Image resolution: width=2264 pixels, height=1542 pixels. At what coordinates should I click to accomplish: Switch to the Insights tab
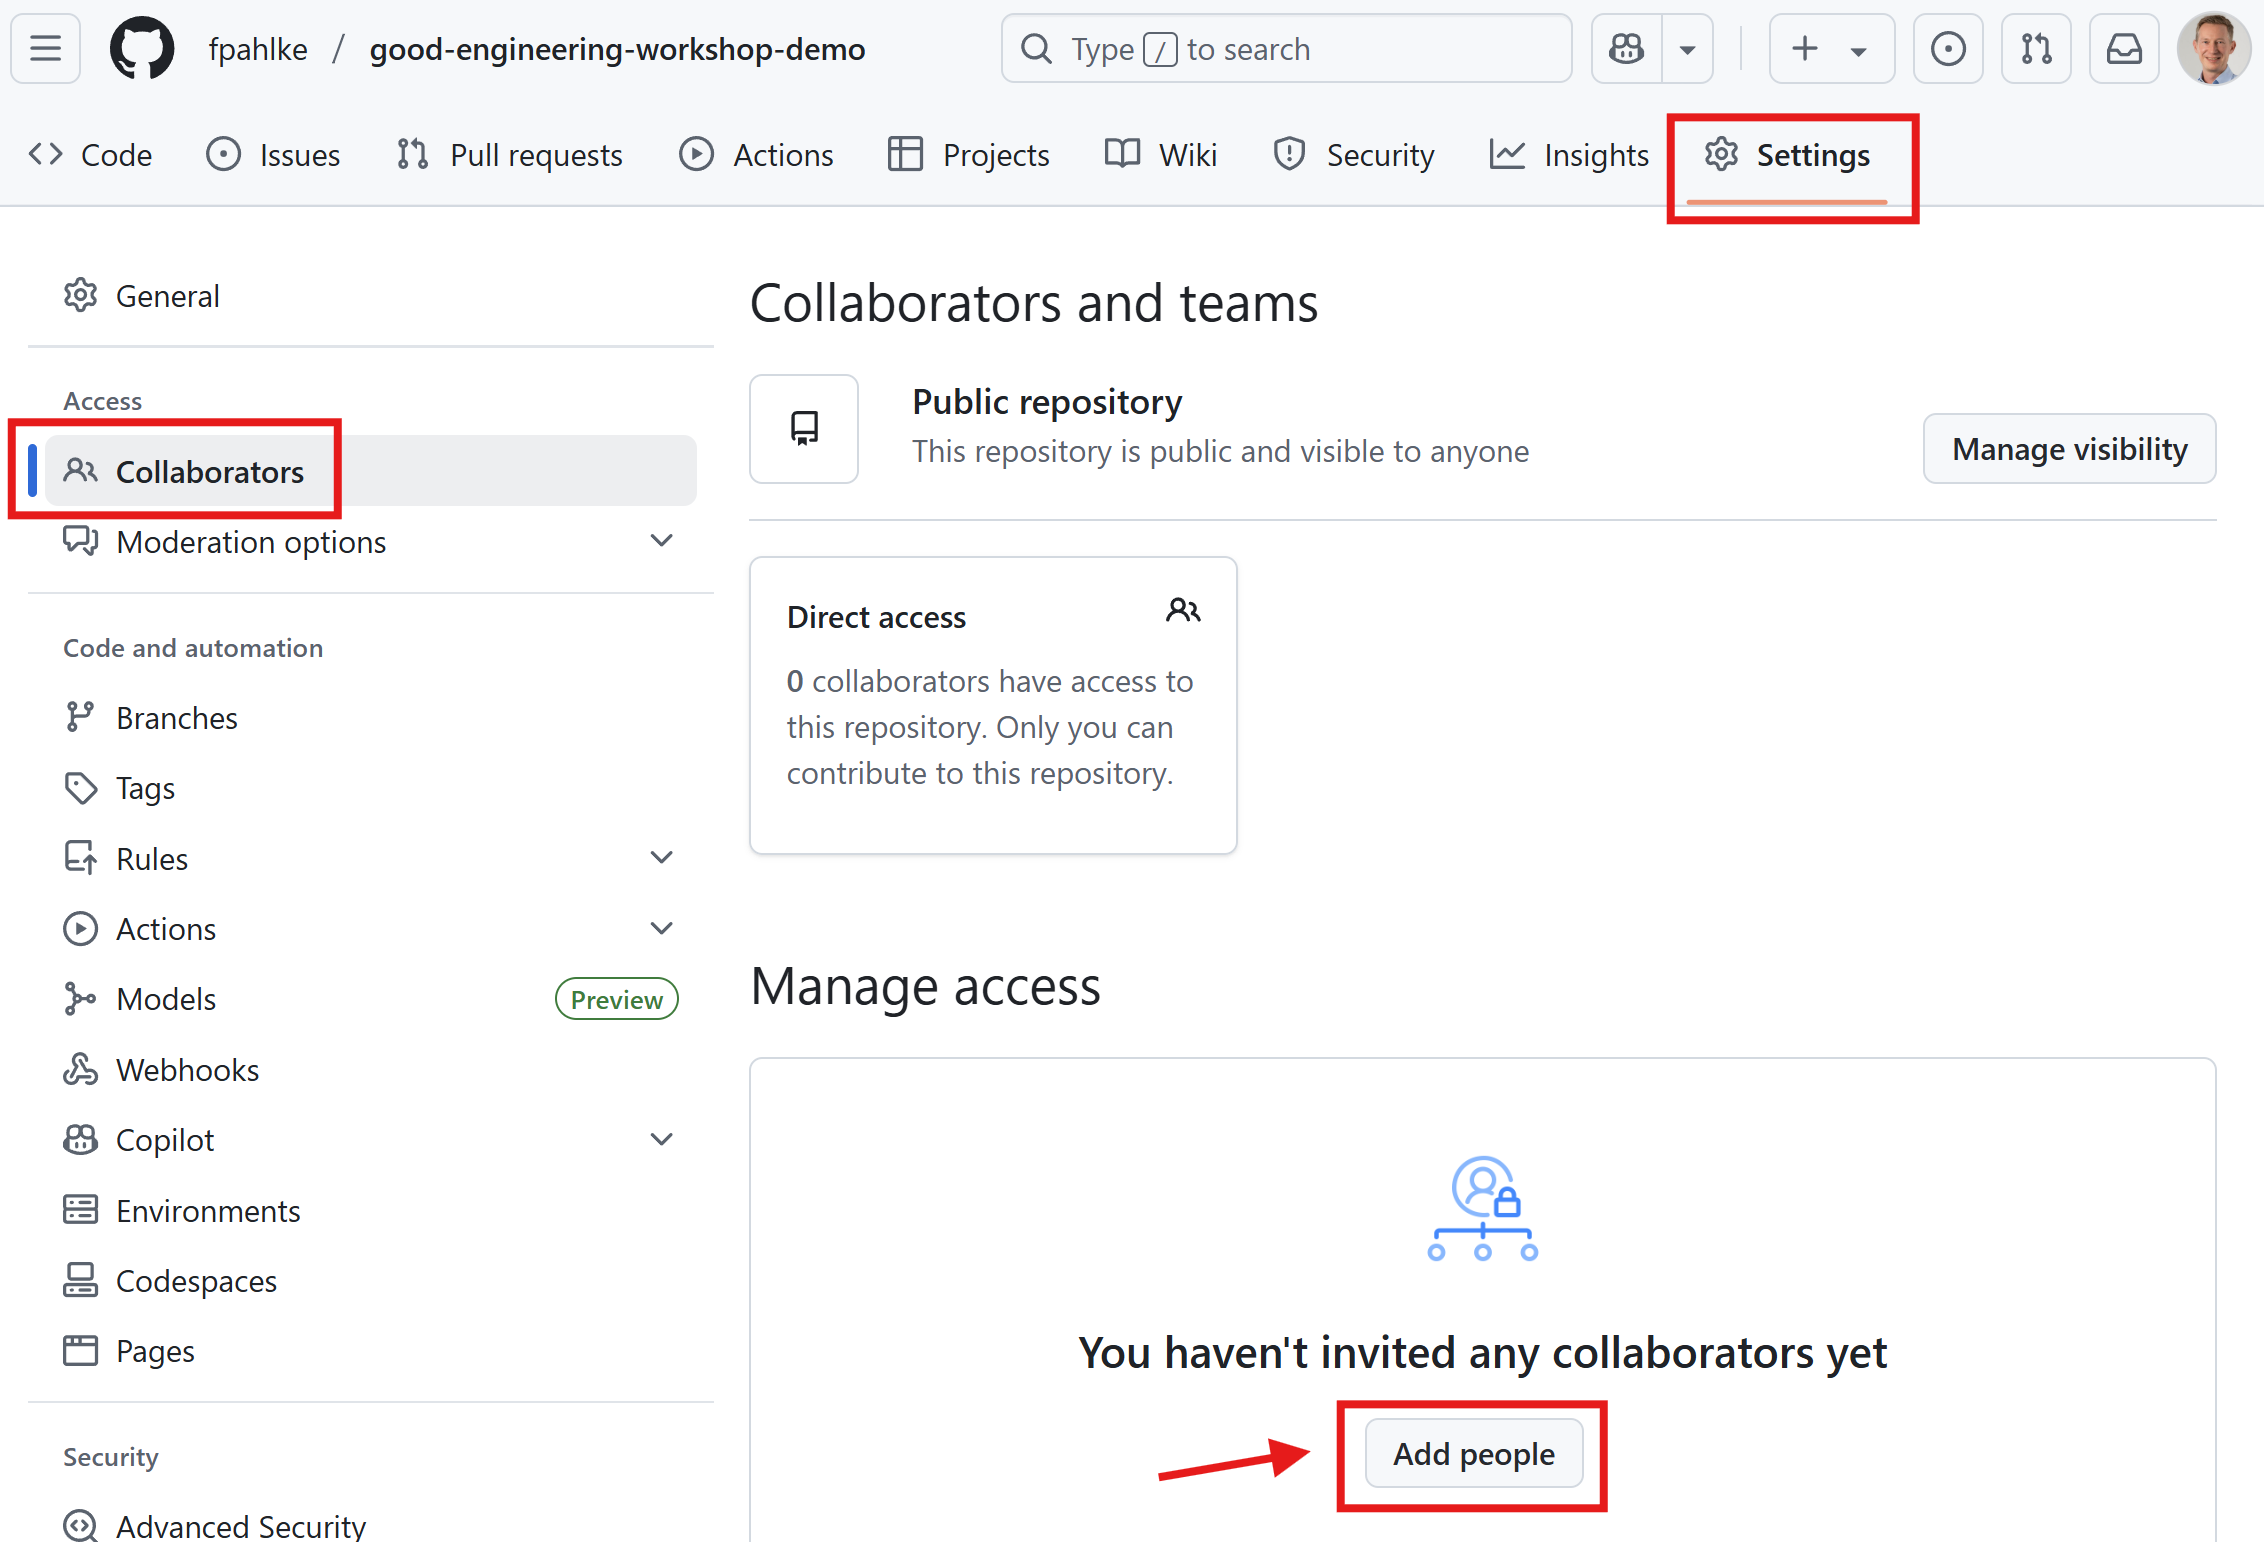(x=1569, y=155)
